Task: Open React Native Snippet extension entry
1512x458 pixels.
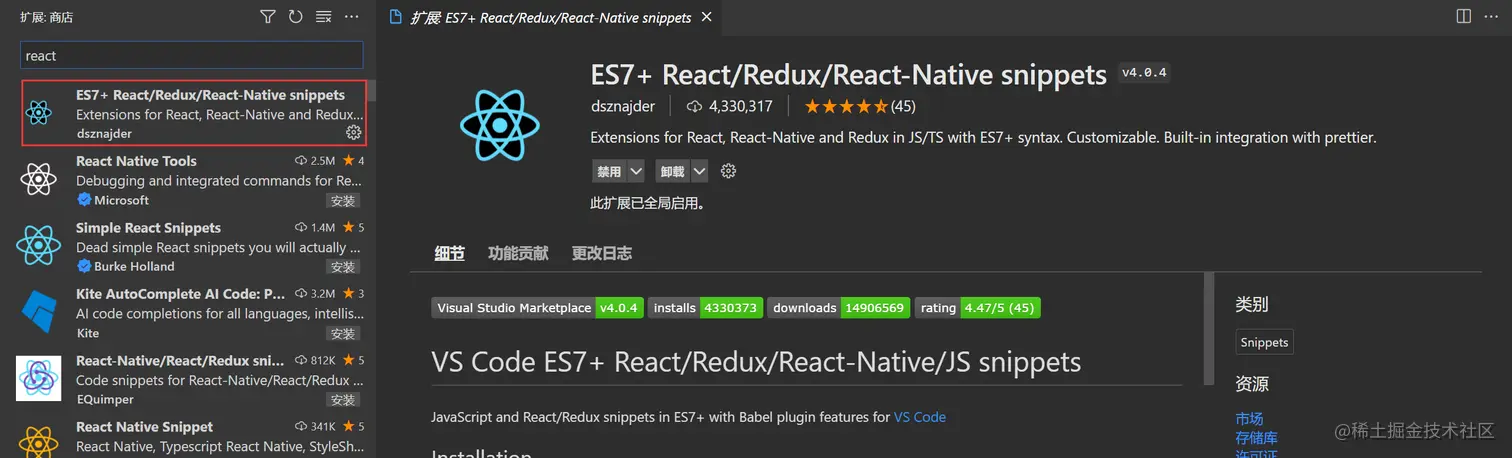Action: click(188, 436)
